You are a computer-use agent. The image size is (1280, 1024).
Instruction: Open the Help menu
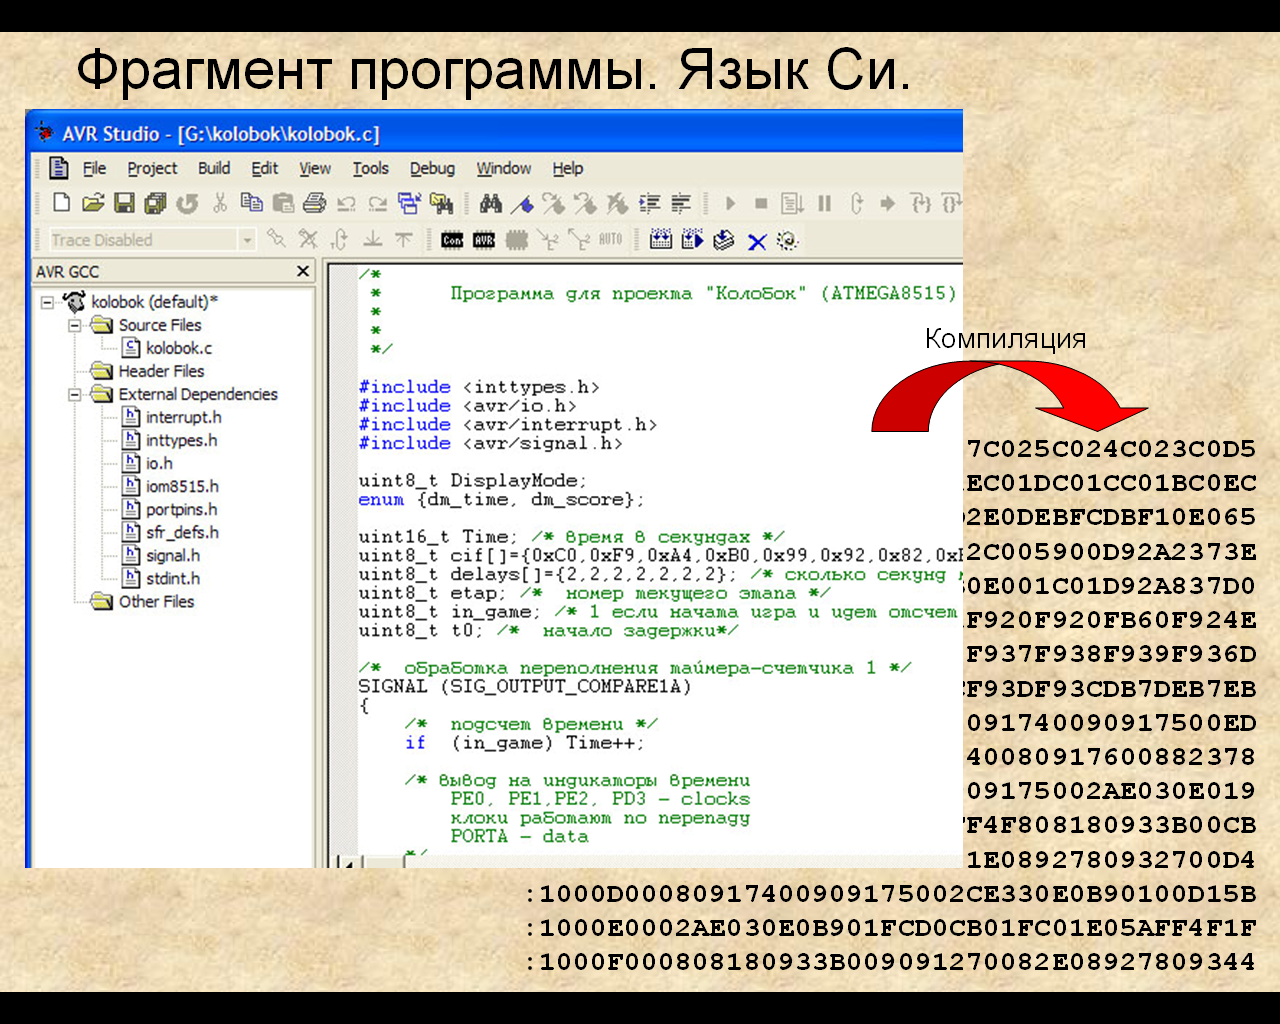pyautogui.click(x=568, y=168)
